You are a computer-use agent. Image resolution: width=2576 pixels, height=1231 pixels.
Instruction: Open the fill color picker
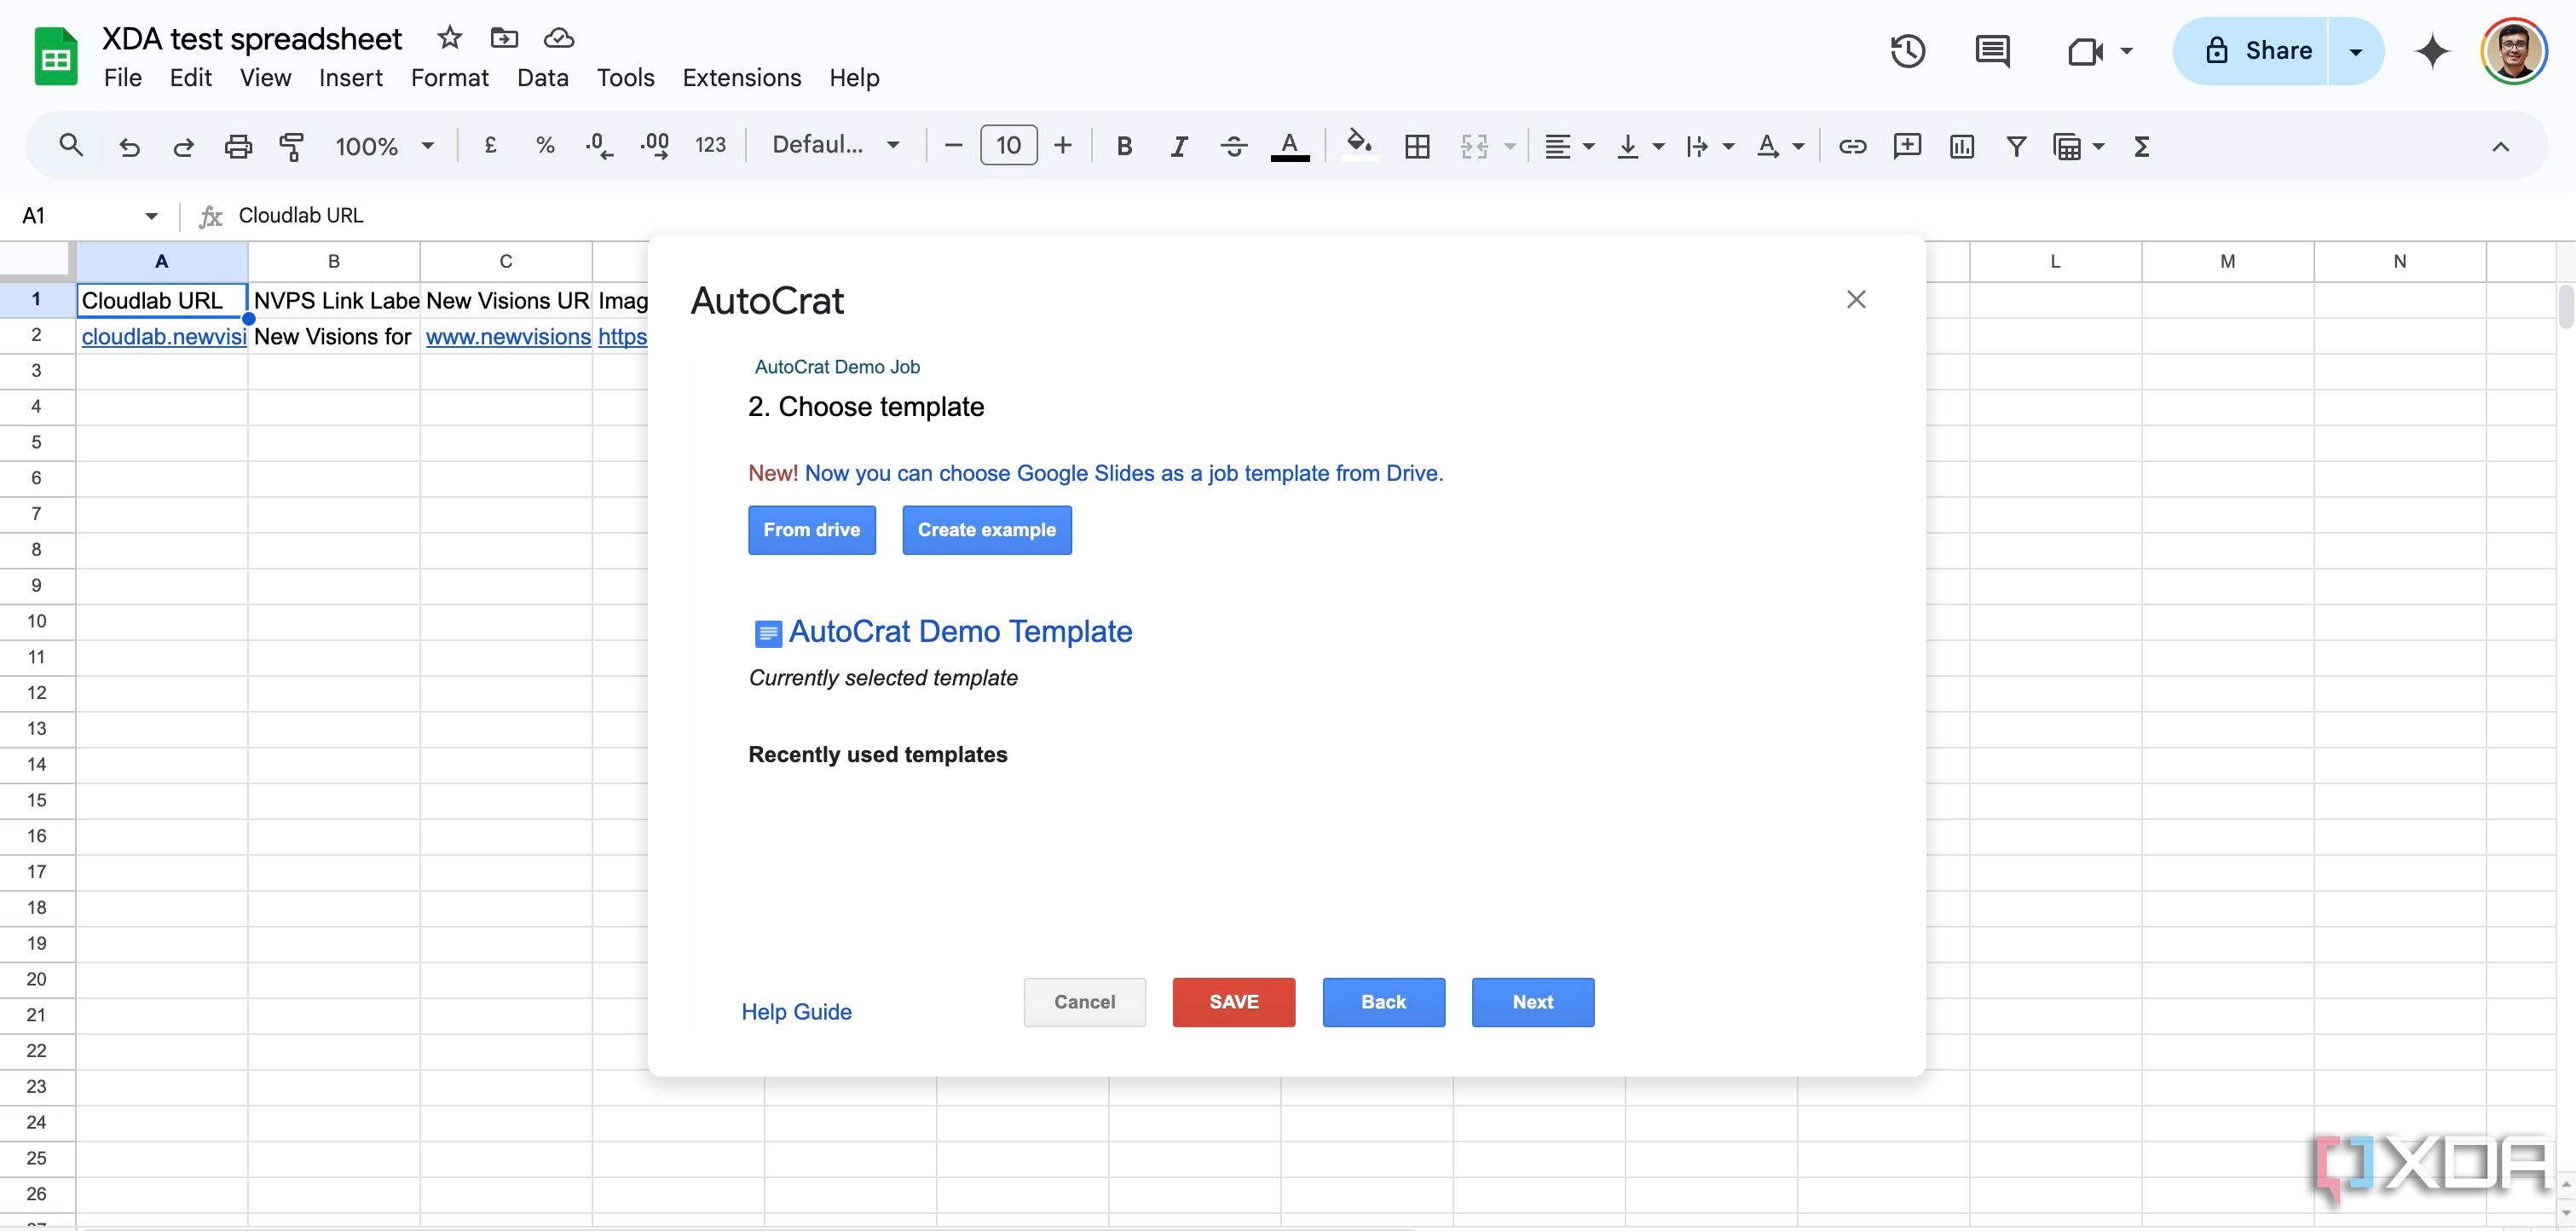[x=1359, y=146]
